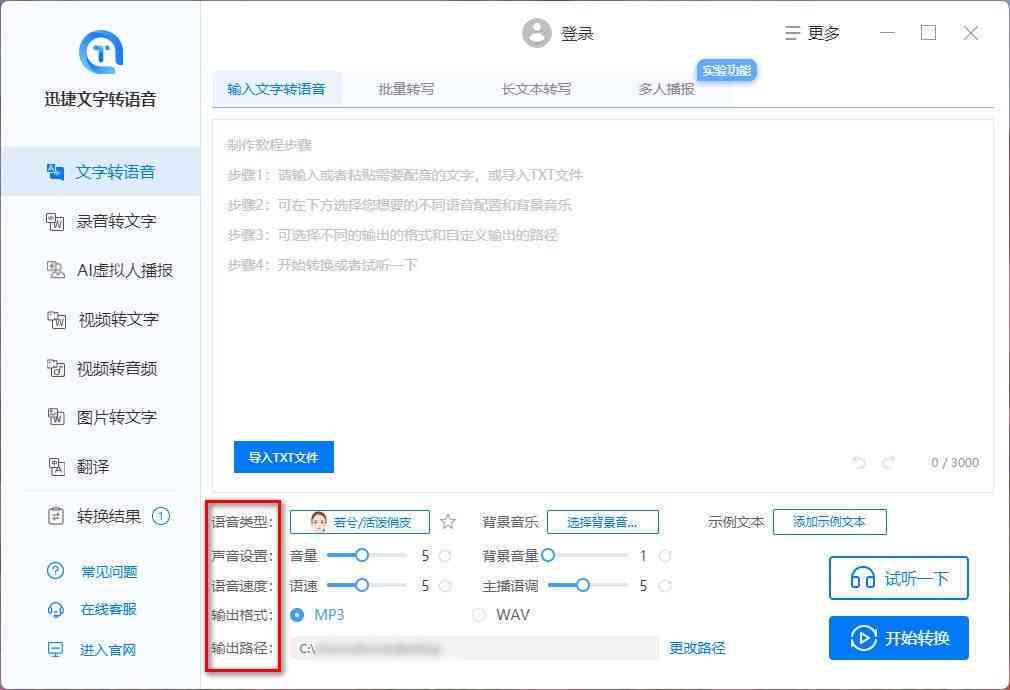This screenshot has height=690, width=1010.
Task: Click the 在线客服 headset icon
Action: (55, 609)
